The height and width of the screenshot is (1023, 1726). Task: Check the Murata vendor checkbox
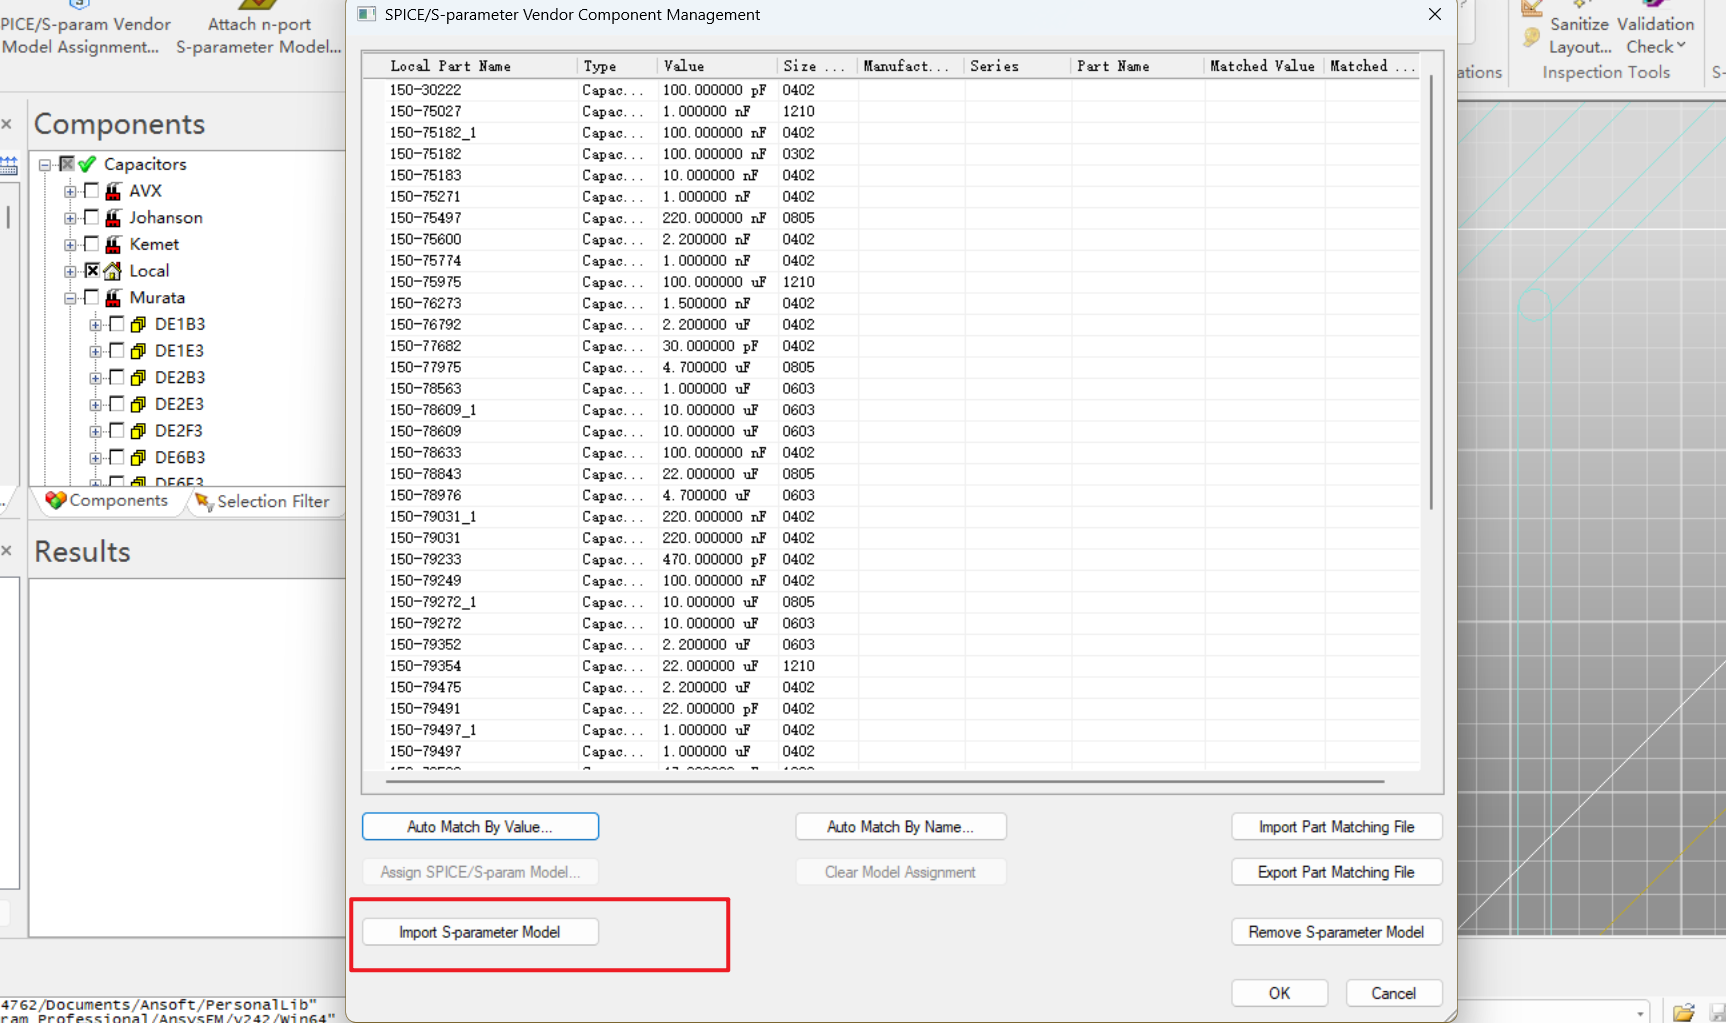coord(92,297)
